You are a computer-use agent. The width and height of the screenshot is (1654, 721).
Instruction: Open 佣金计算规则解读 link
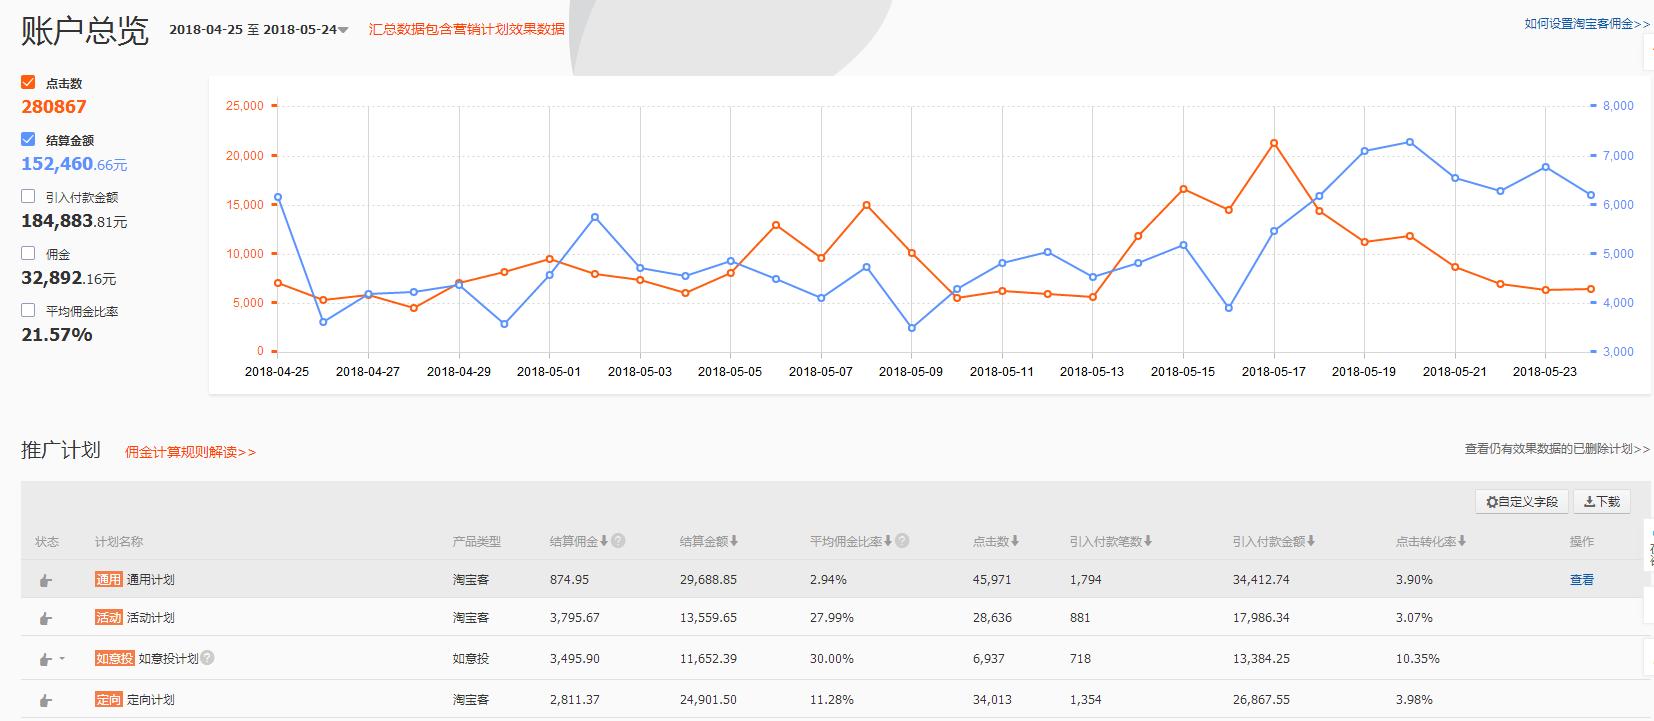coord(190,452)
